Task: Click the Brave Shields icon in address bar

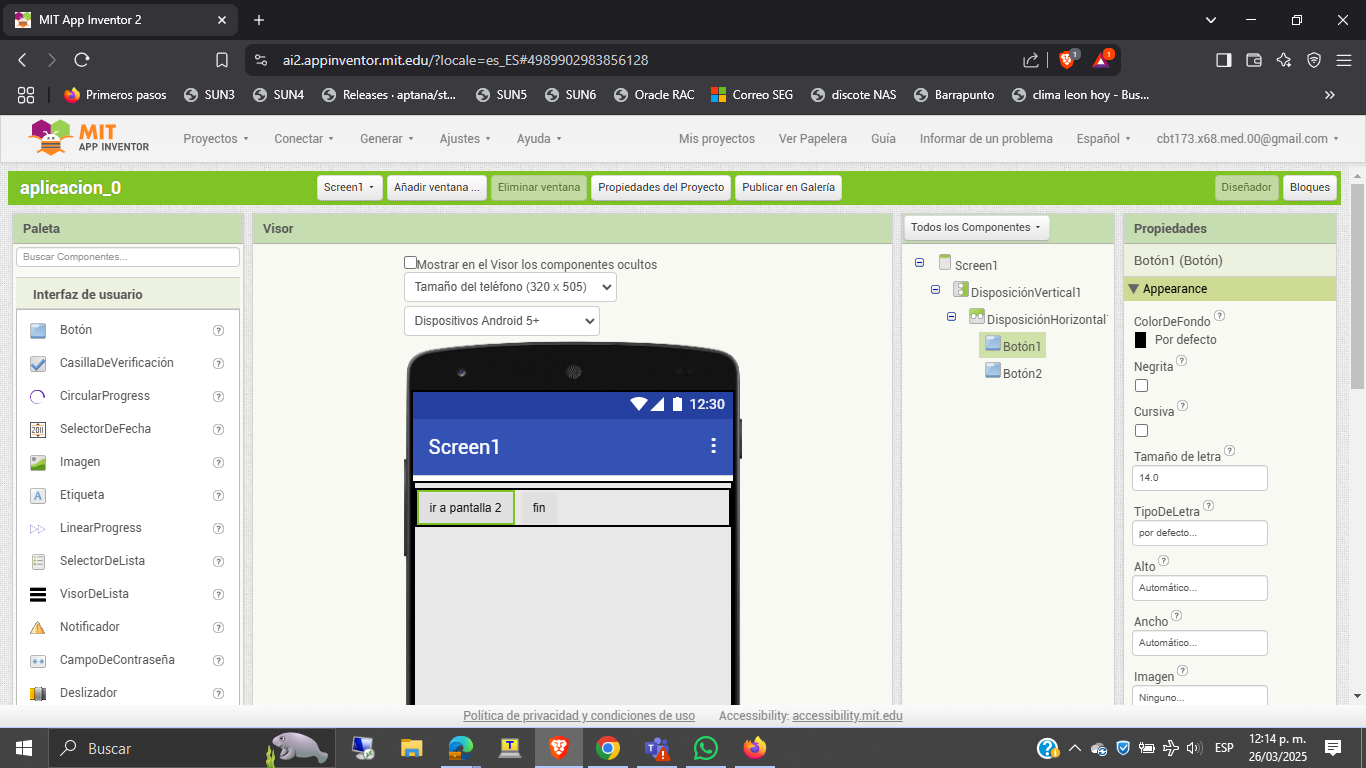Action: click(x=1067, y=60)
